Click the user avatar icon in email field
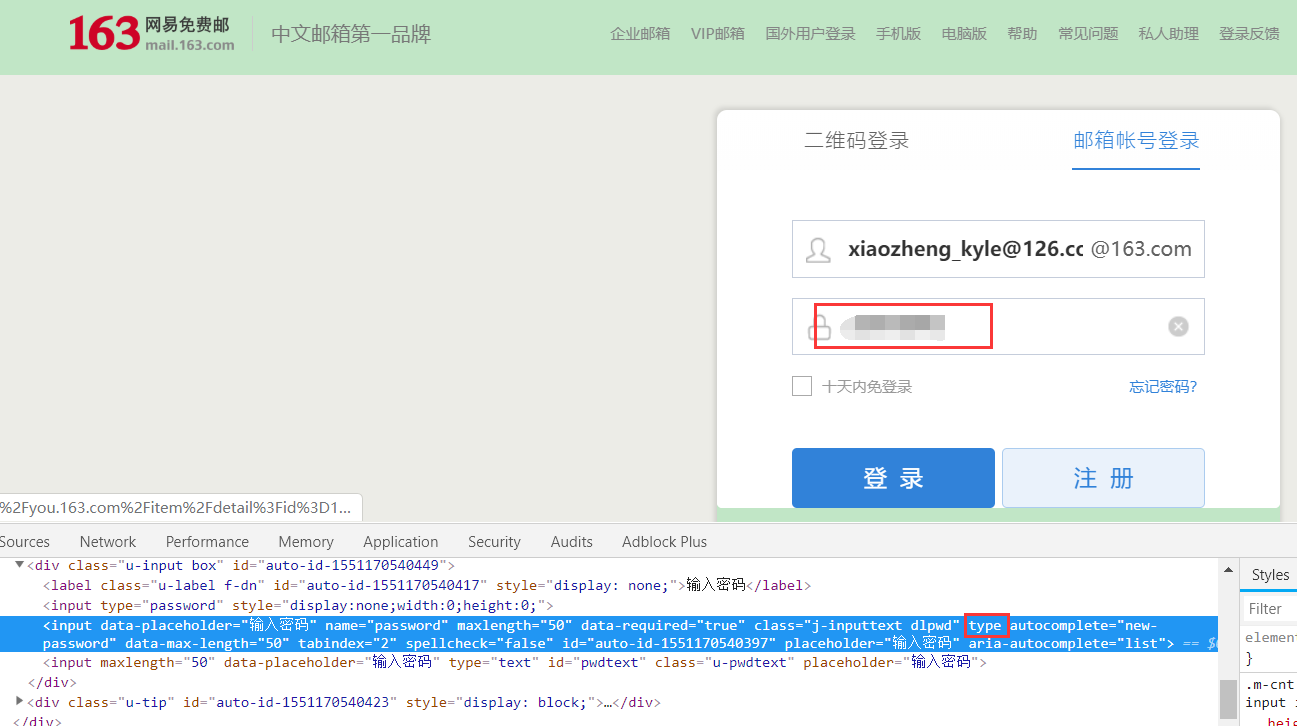The width and height of the screenshot is (1297, 726). pyautogui.click(x=818, y=250)
